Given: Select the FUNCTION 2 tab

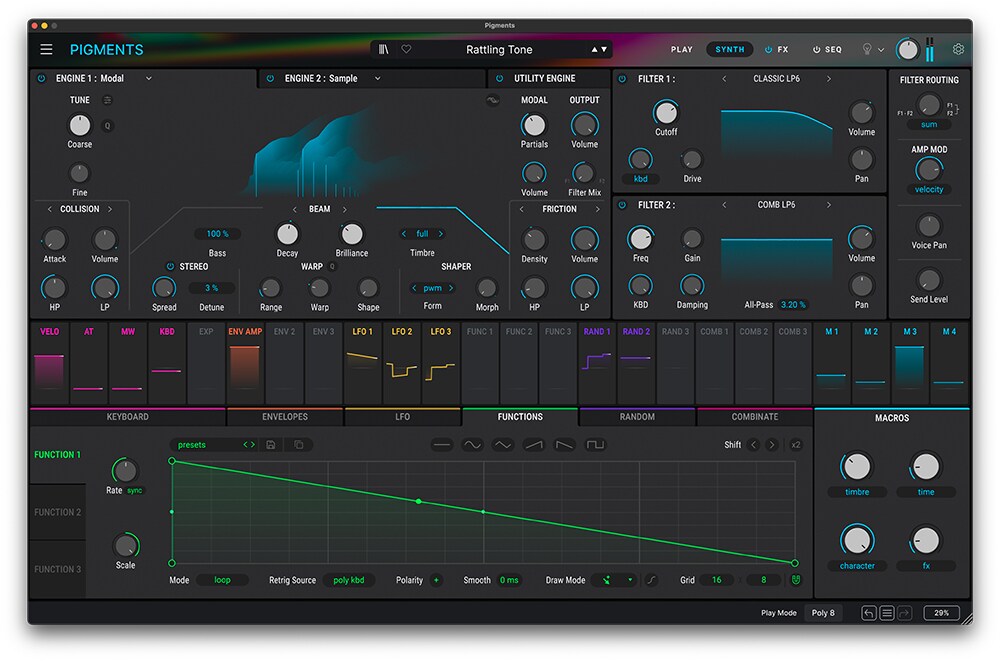Looking at the screenshot, I should pyautogui.click(x=57, y=512).
